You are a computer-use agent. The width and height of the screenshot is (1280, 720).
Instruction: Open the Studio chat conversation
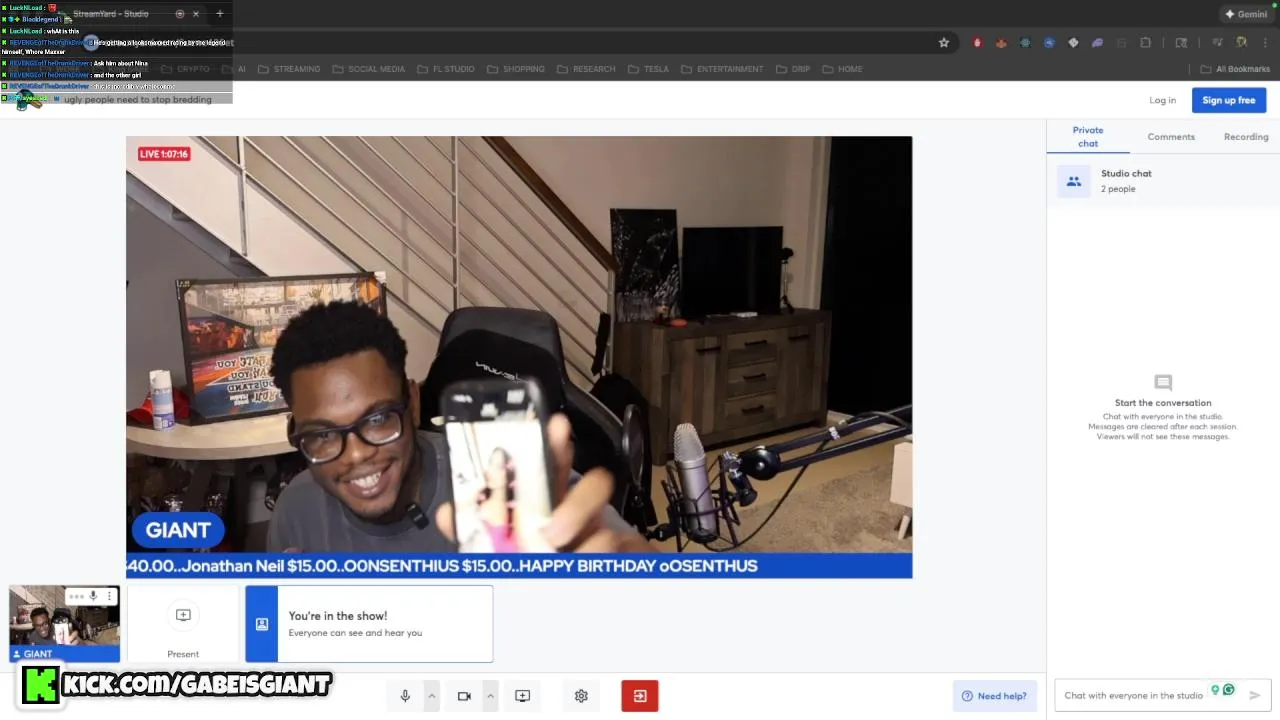[x=1163, y=181]
